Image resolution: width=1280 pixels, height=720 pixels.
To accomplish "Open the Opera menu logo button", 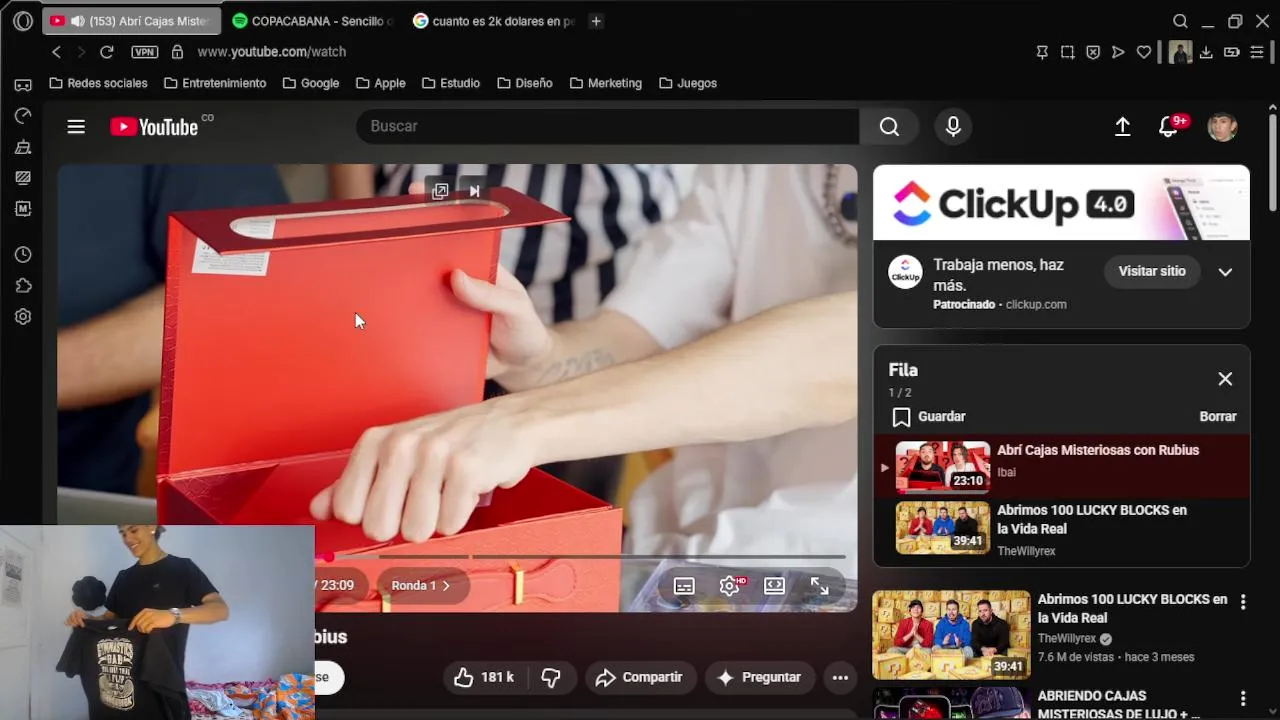I will tap(22, 21).
